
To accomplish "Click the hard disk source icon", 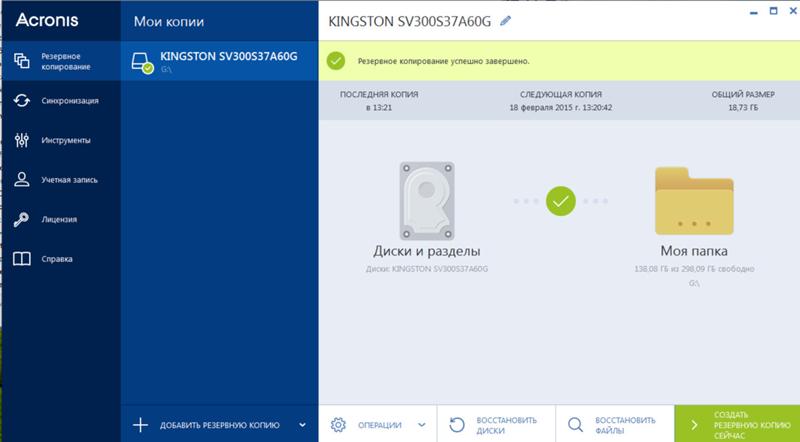I will pos(427,201).
